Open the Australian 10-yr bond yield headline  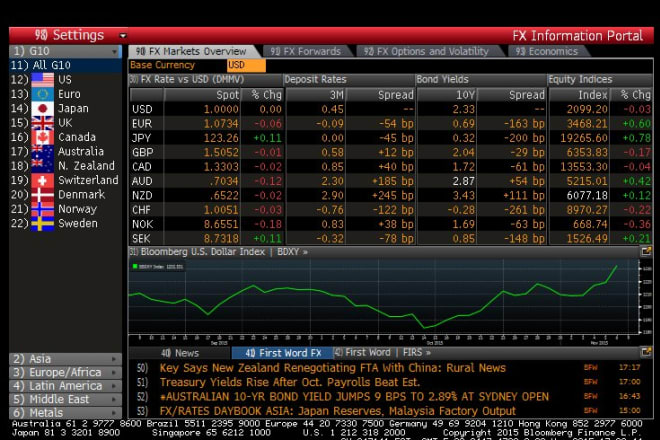coord(354,397)
